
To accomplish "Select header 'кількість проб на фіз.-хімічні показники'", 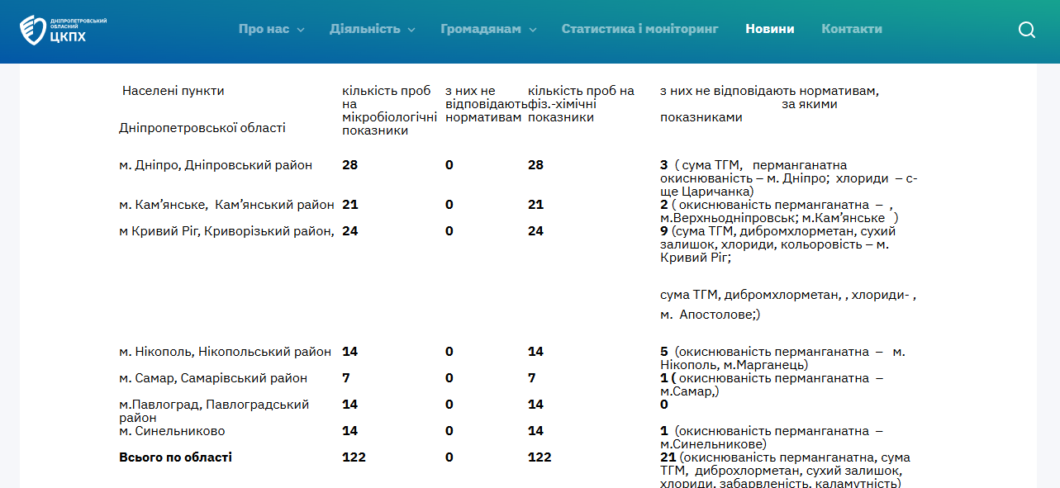I will 581,104.
